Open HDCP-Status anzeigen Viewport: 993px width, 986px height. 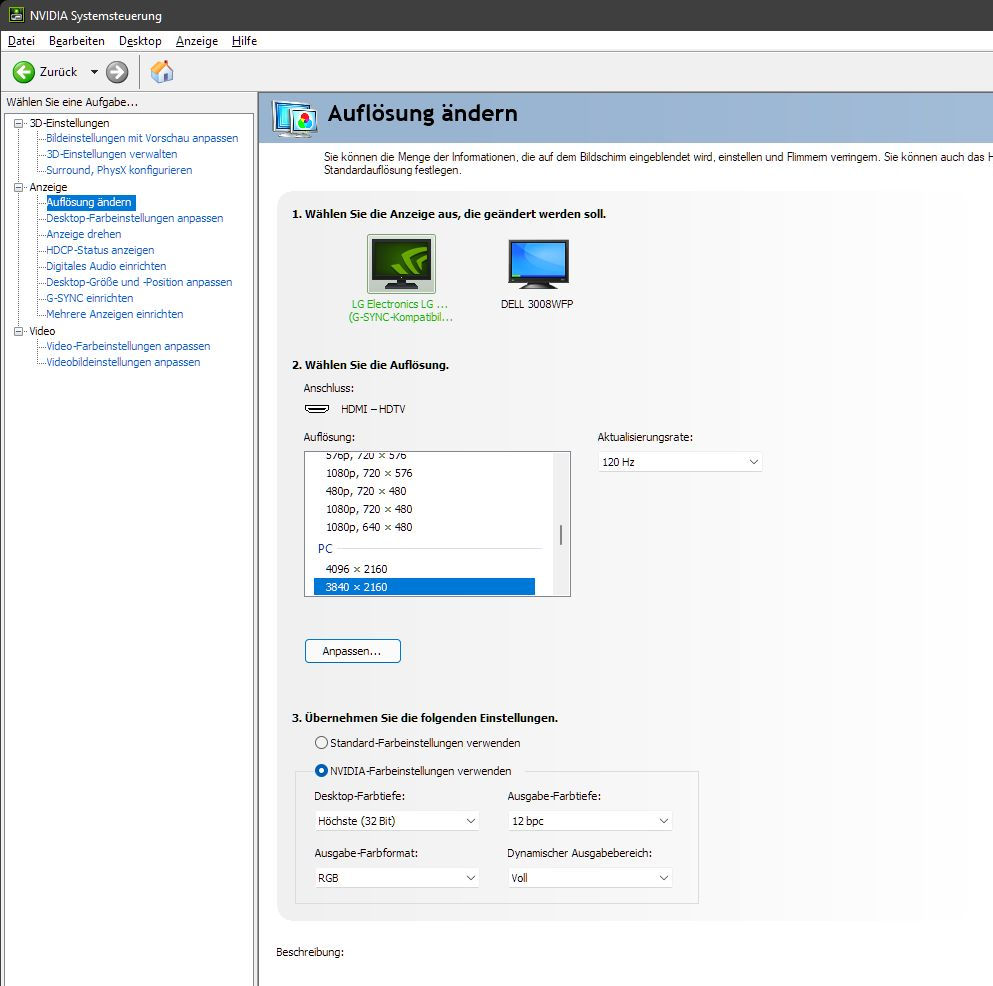(x=100, y=250)
